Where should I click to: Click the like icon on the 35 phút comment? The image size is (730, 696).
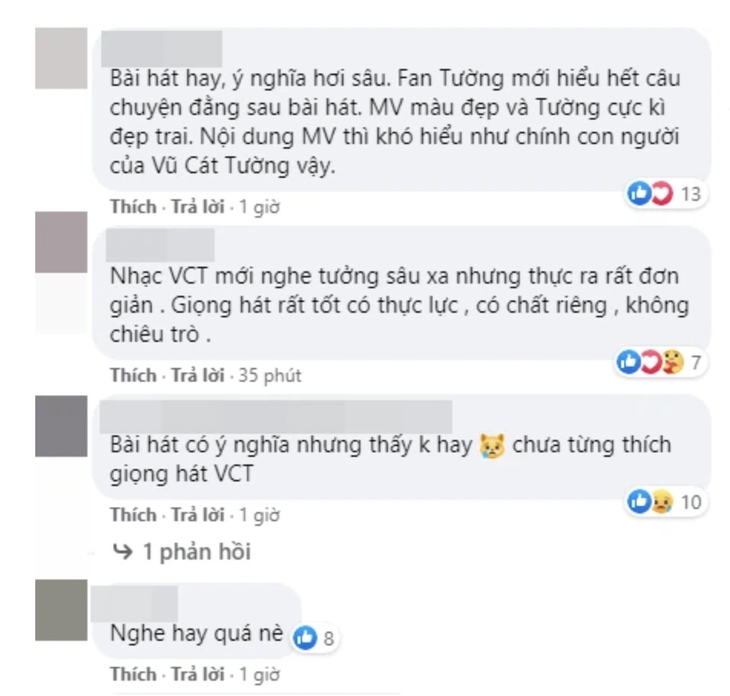[x=629, y=362]
